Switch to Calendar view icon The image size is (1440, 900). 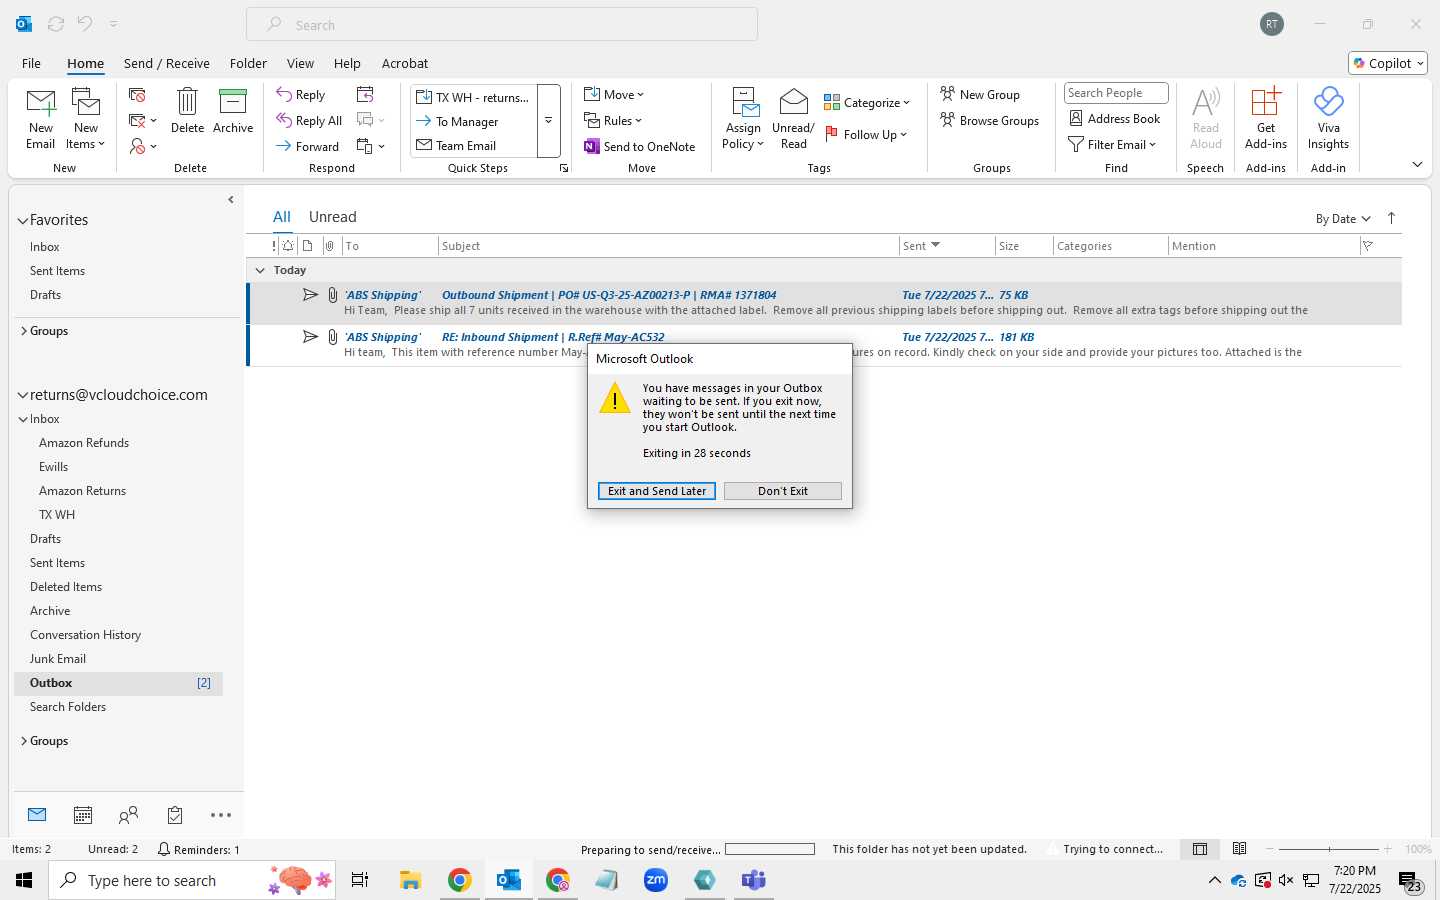tap(83, 815)
